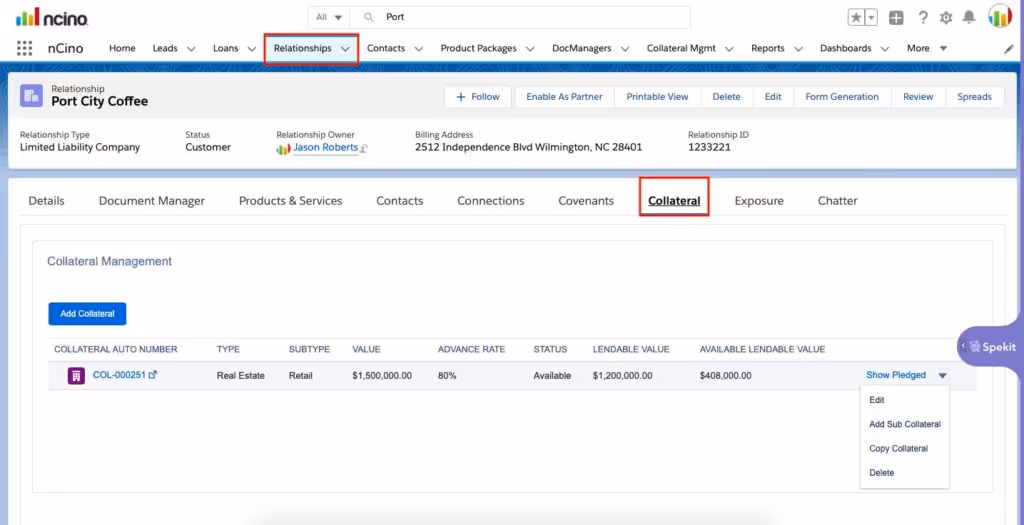
Task: Click the real estate collateral icon
Action: (76, 375)
